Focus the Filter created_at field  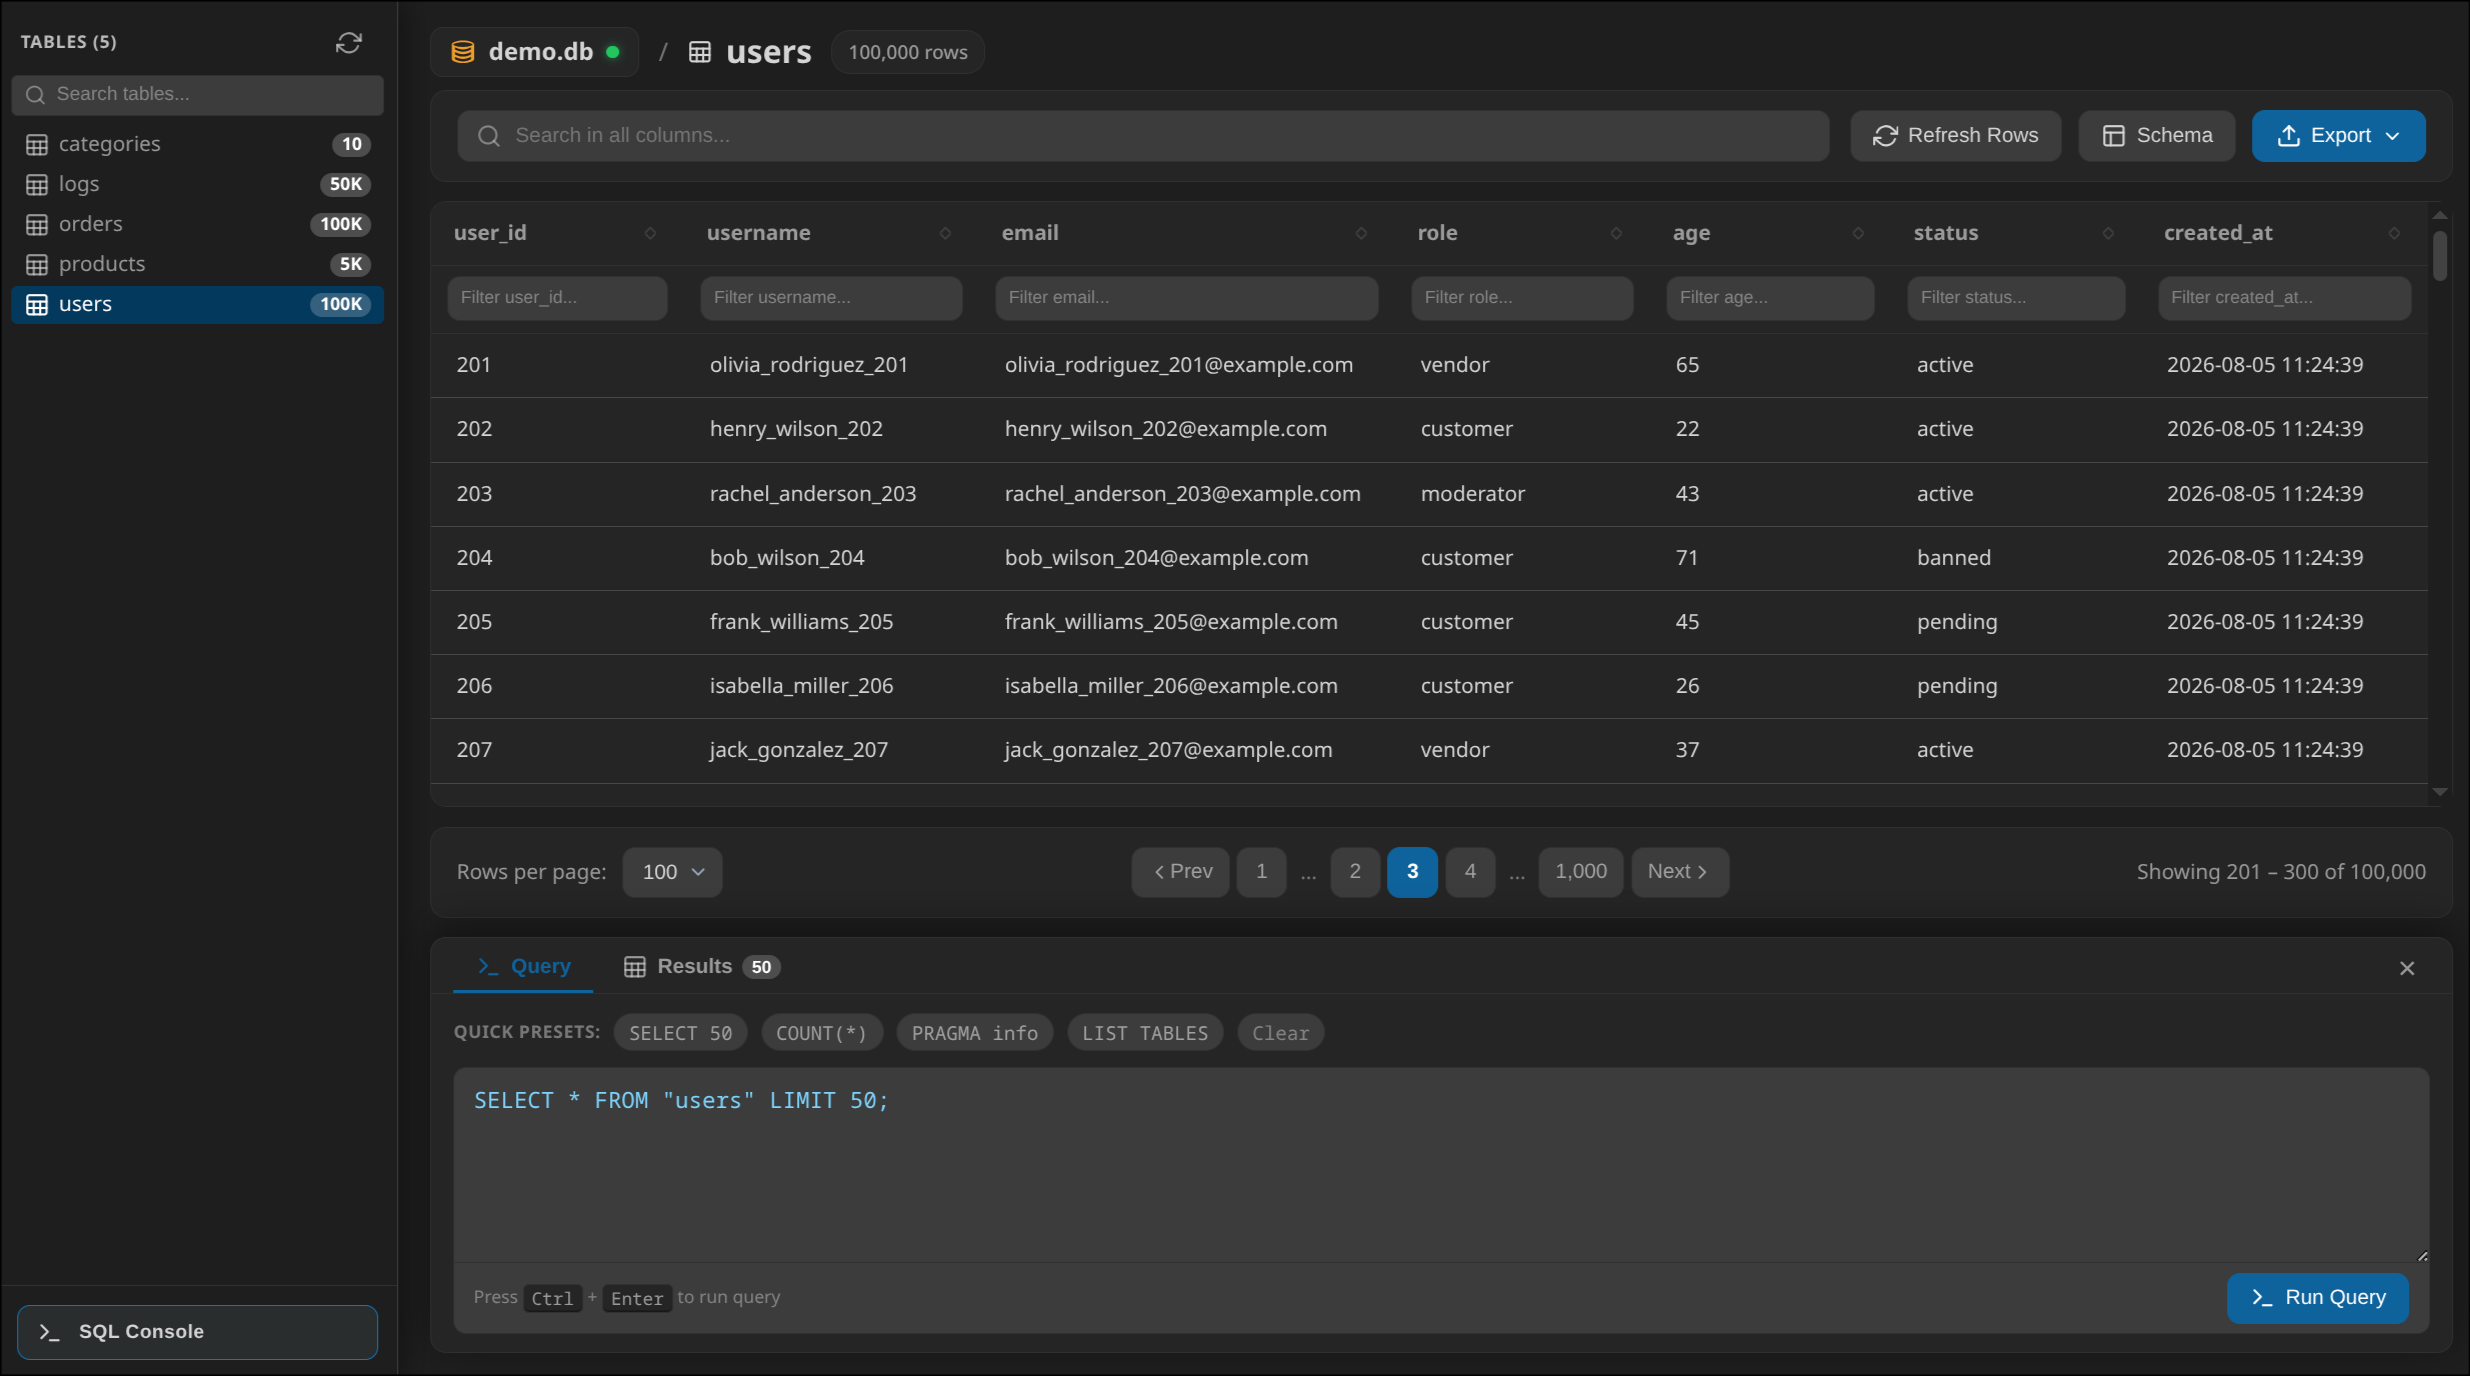tap(2284, 298)
